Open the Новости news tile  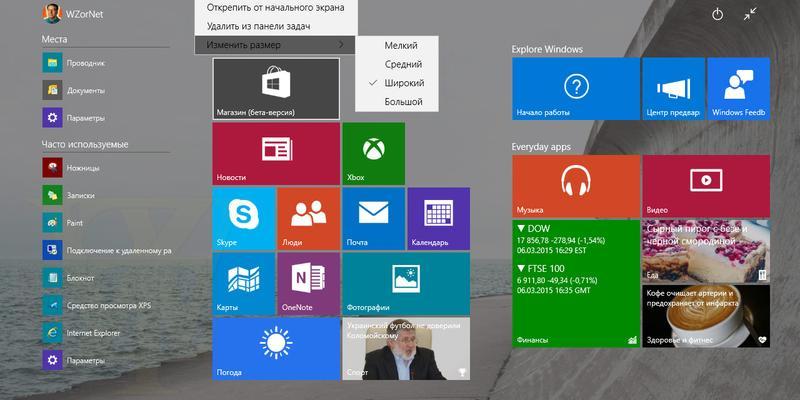point(276,153)
